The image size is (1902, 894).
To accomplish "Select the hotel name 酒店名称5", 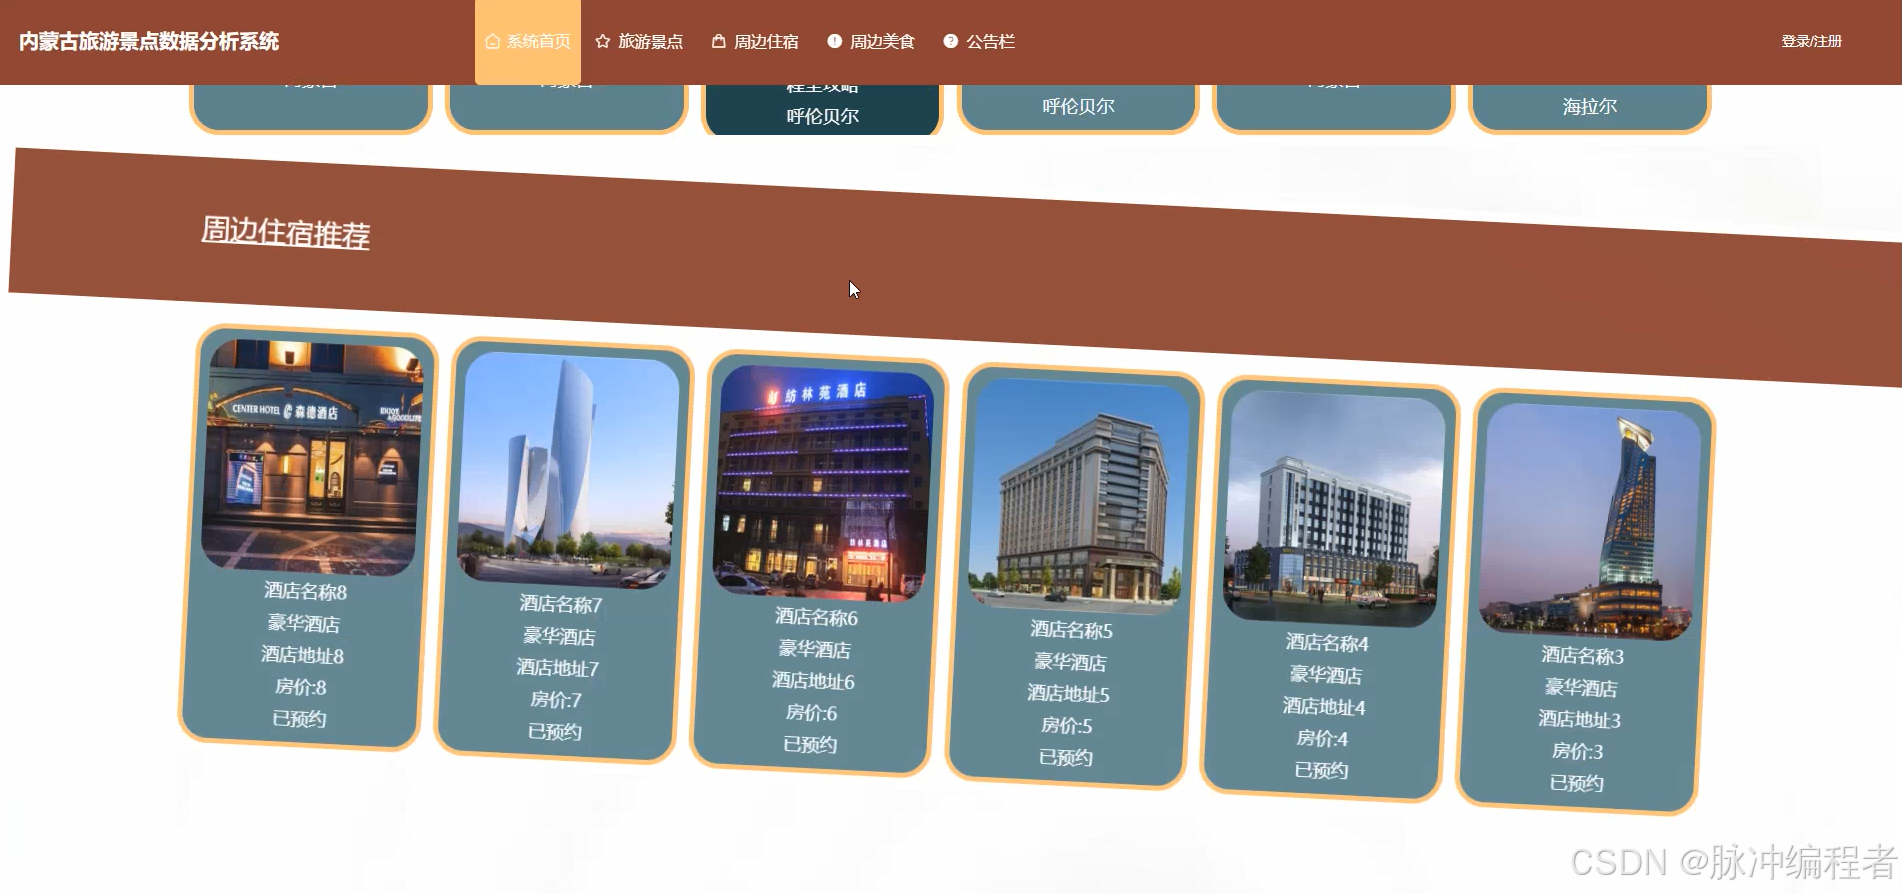I will pyautogui.click(x=1071, y=630).
